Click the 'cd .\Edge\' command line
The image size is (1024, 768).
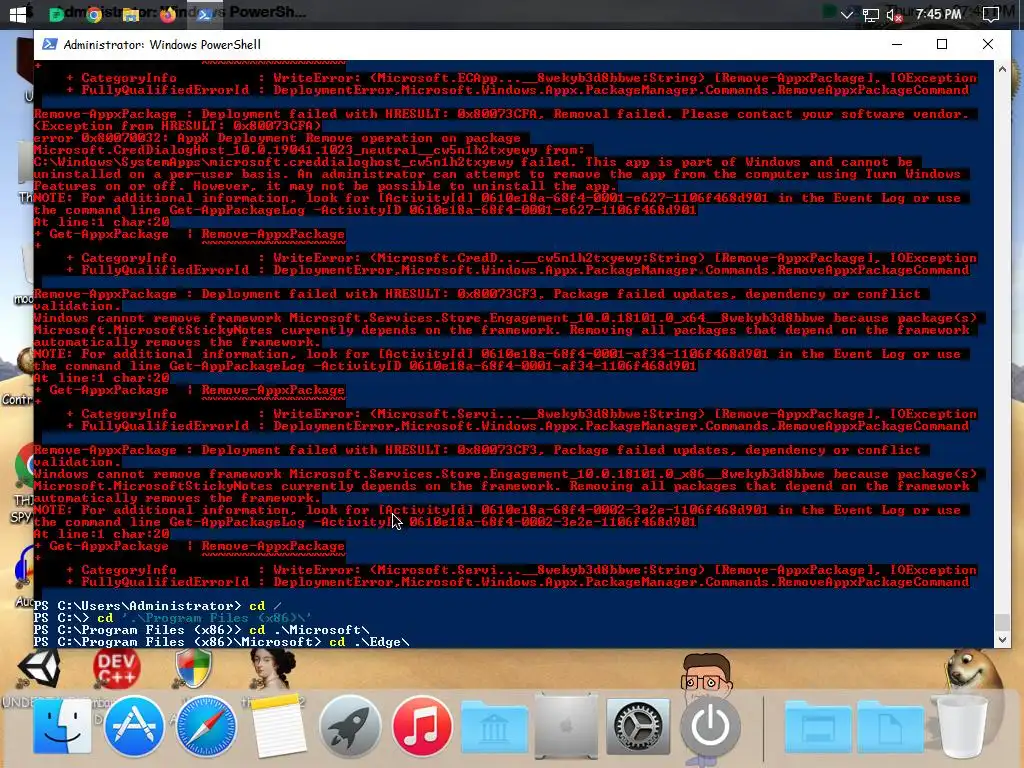point(369,642)
